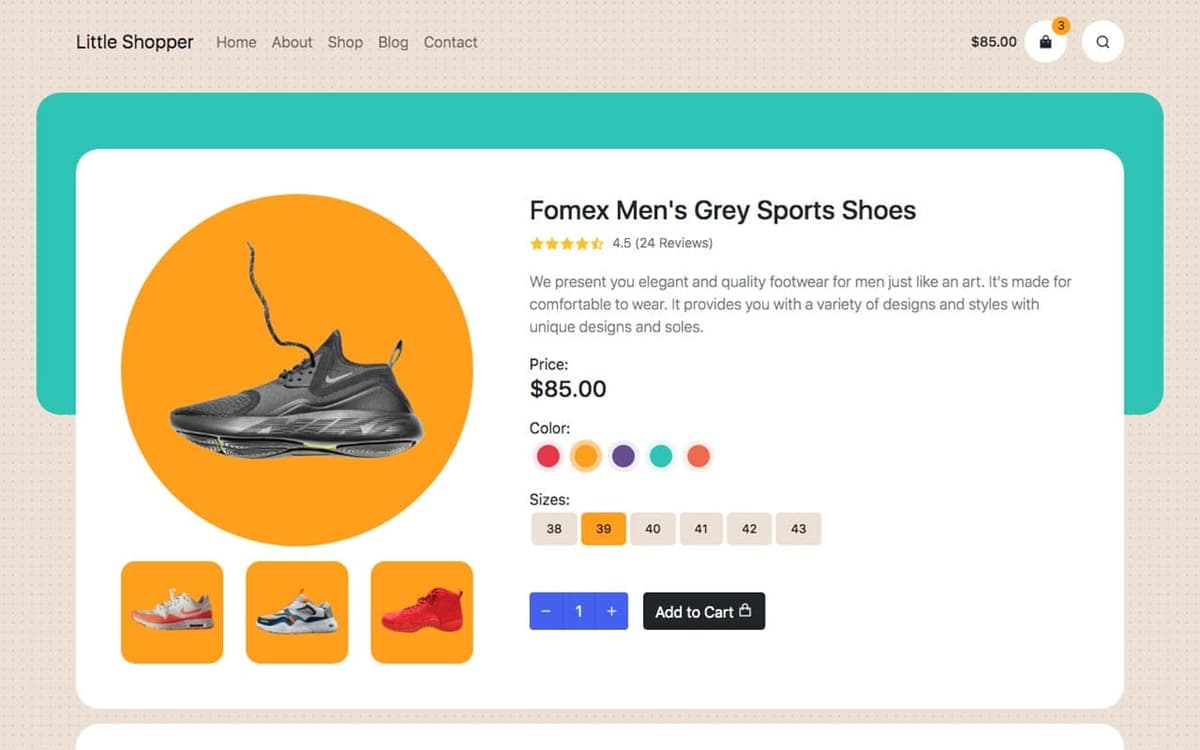Navigate to the Blog page
The width and height of the screenshot is (1200, 750).
393,42
